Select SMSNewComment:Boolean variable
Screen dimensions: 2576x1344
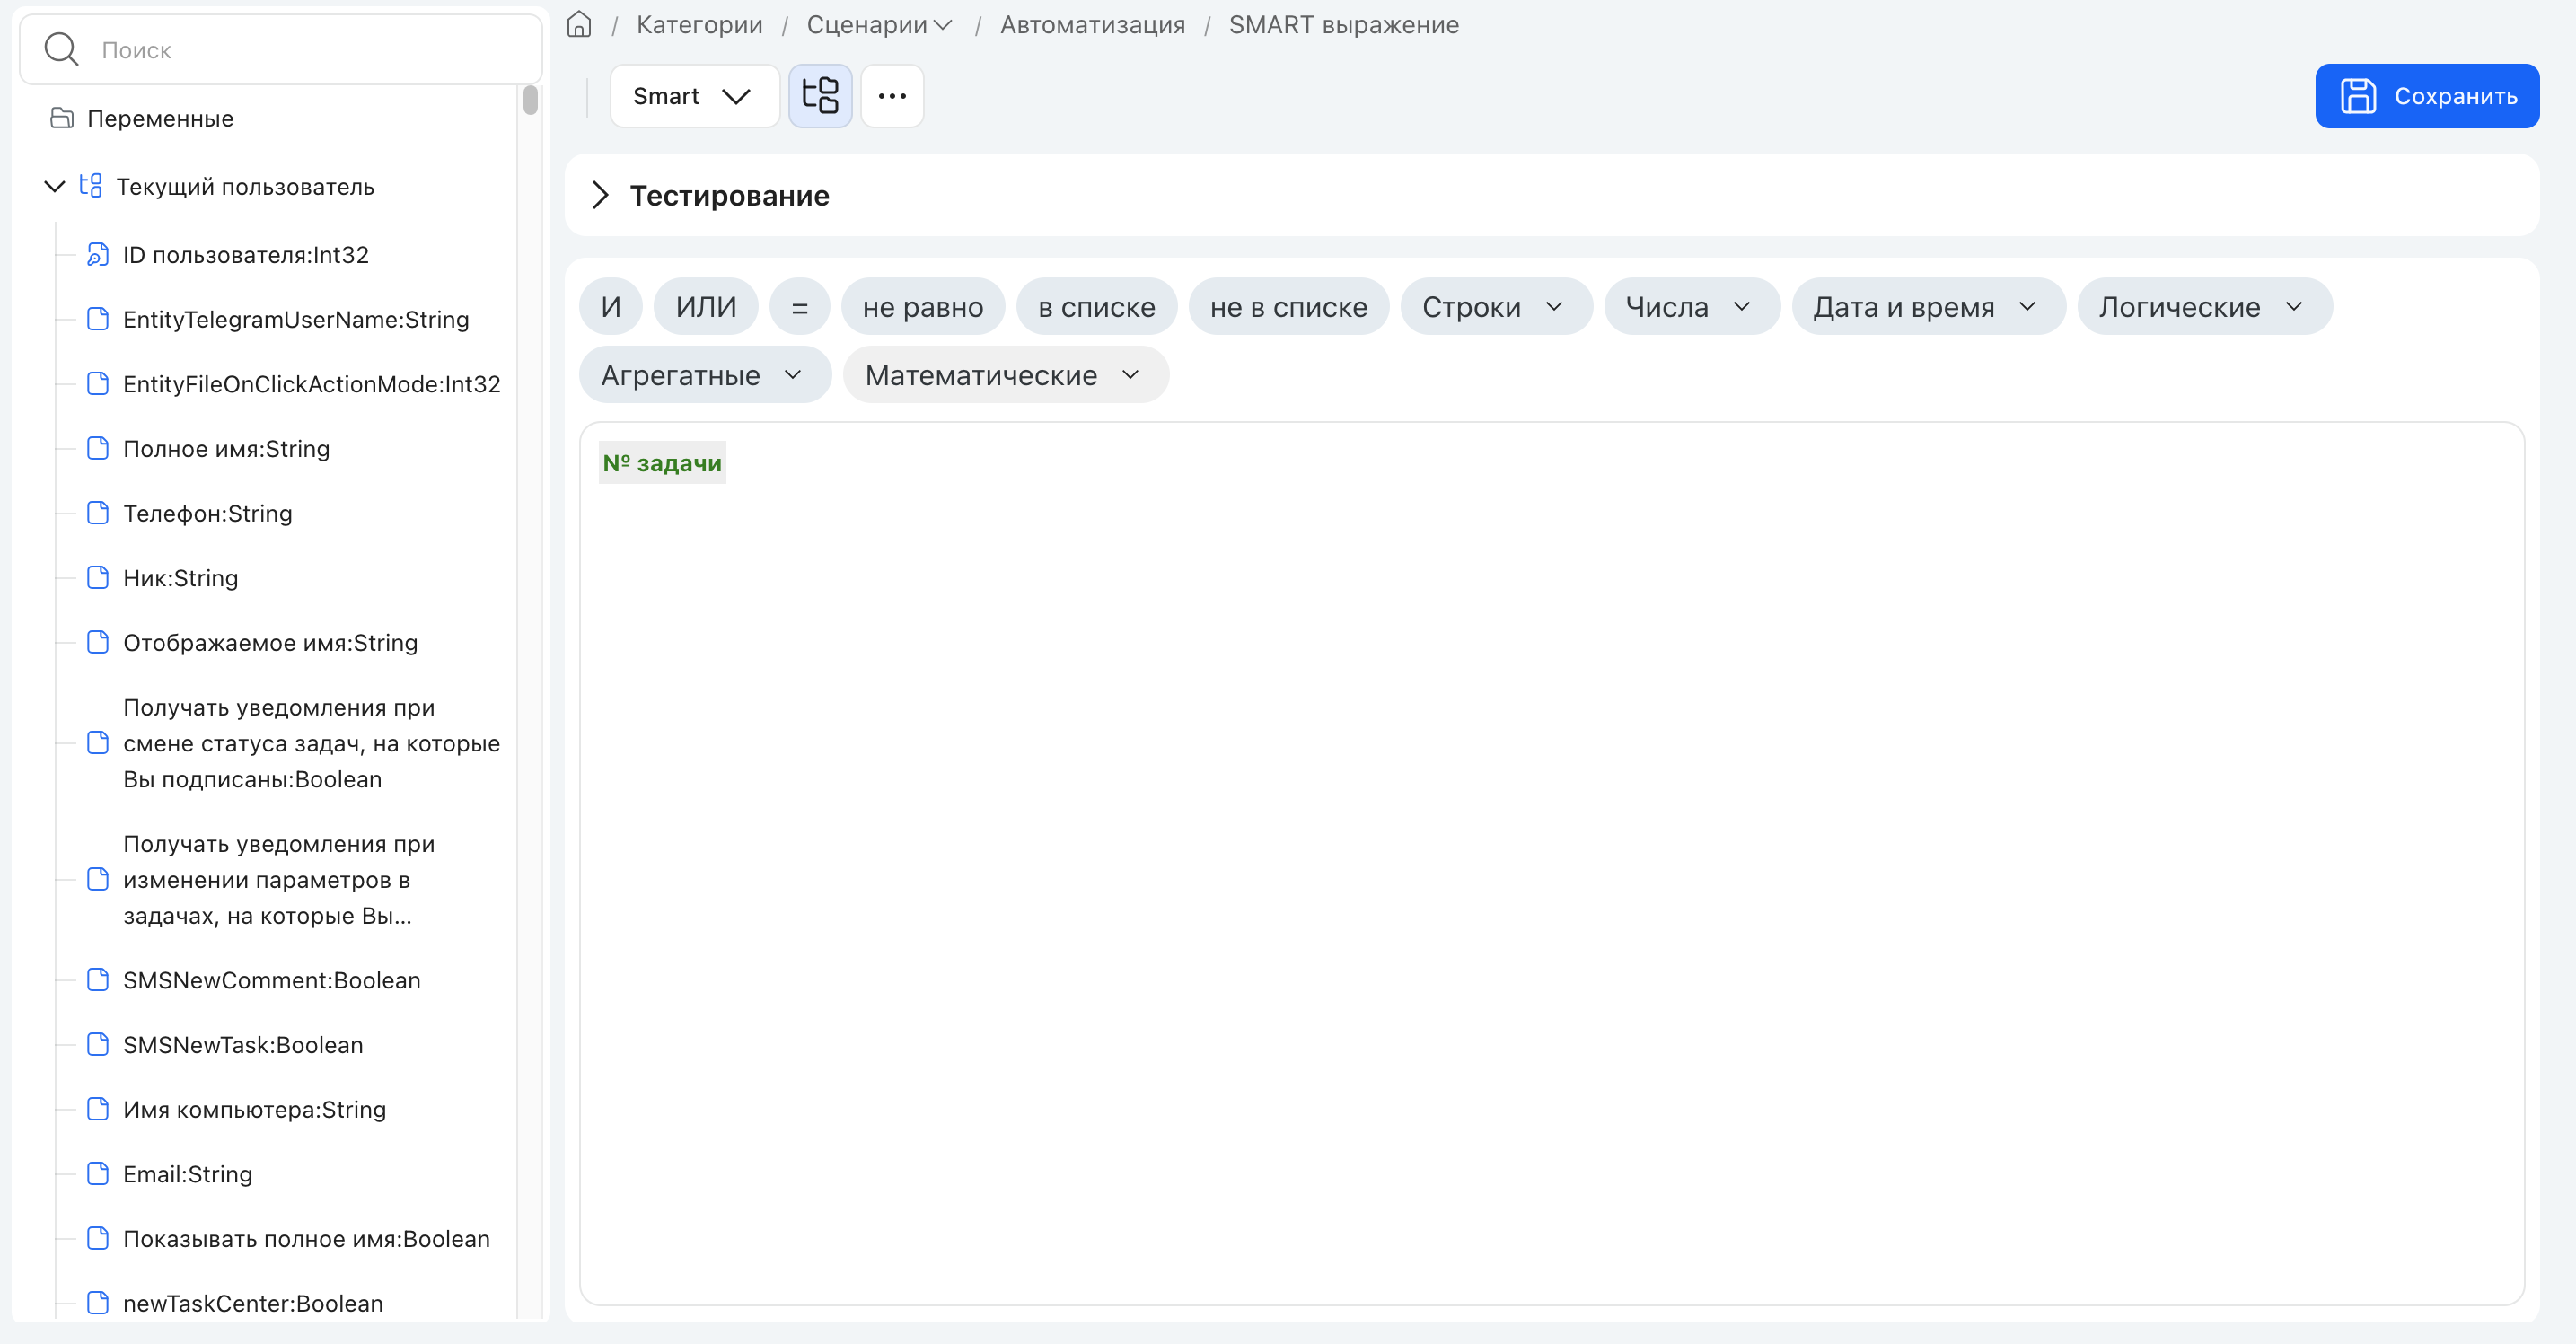click(x=271, y=980)
